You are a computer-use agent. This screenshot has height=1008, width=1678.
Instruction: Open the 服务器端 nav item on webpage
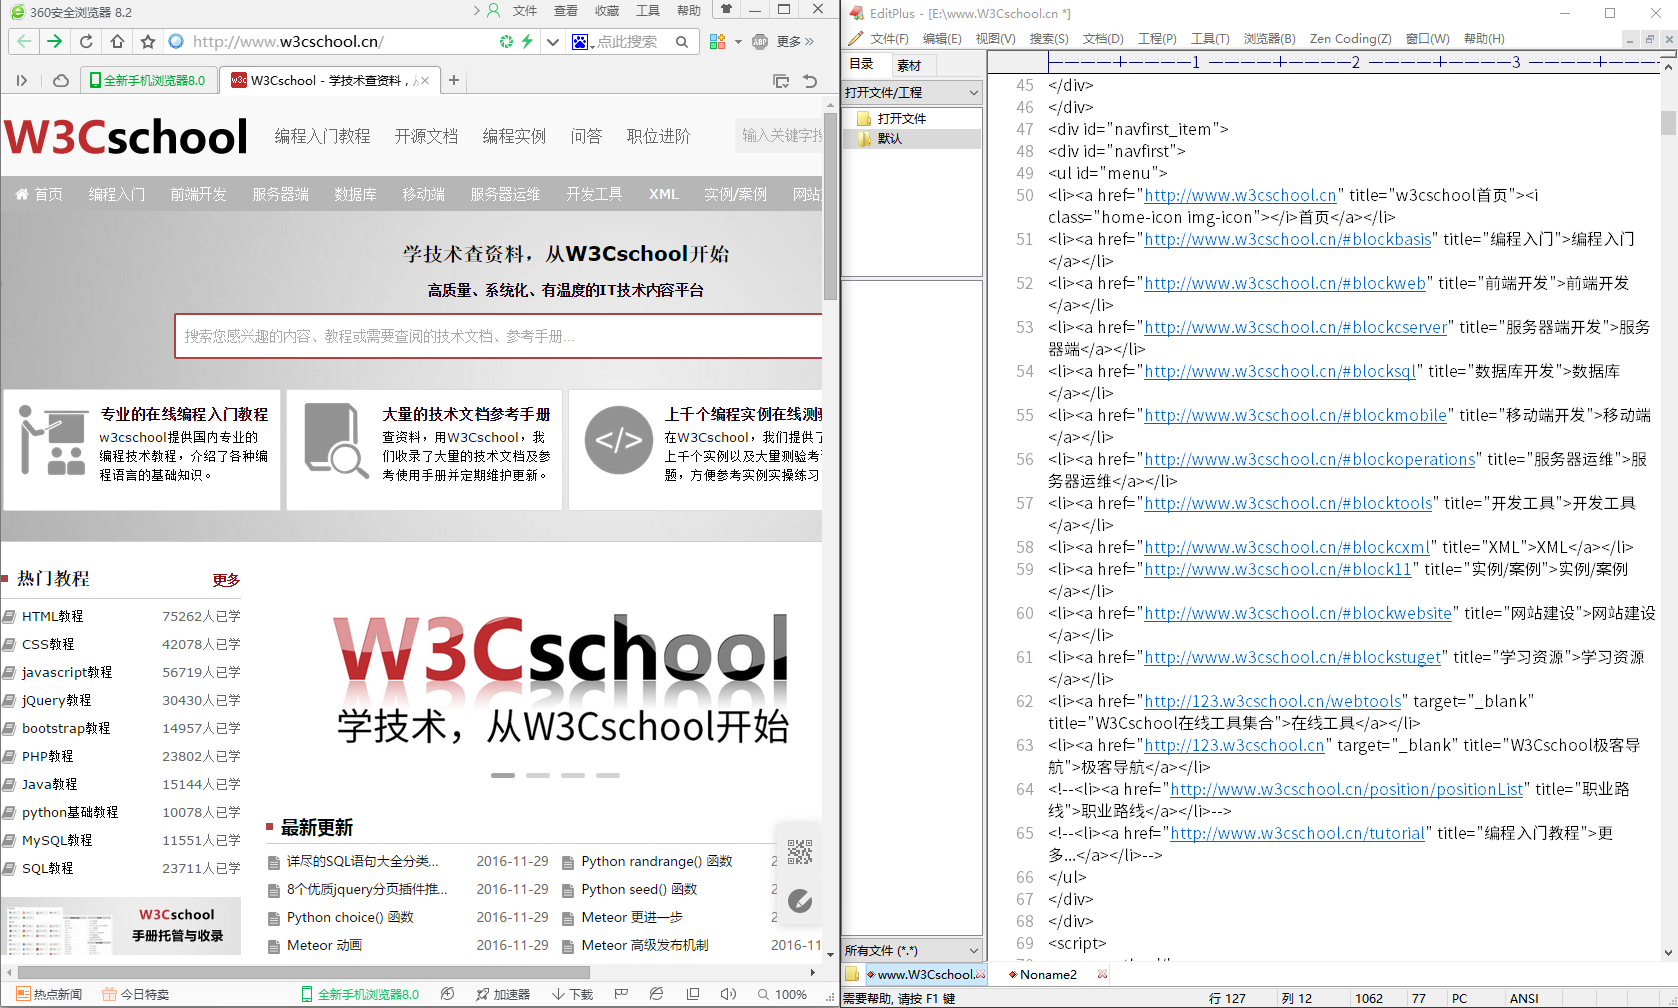[x=281, y=194]
